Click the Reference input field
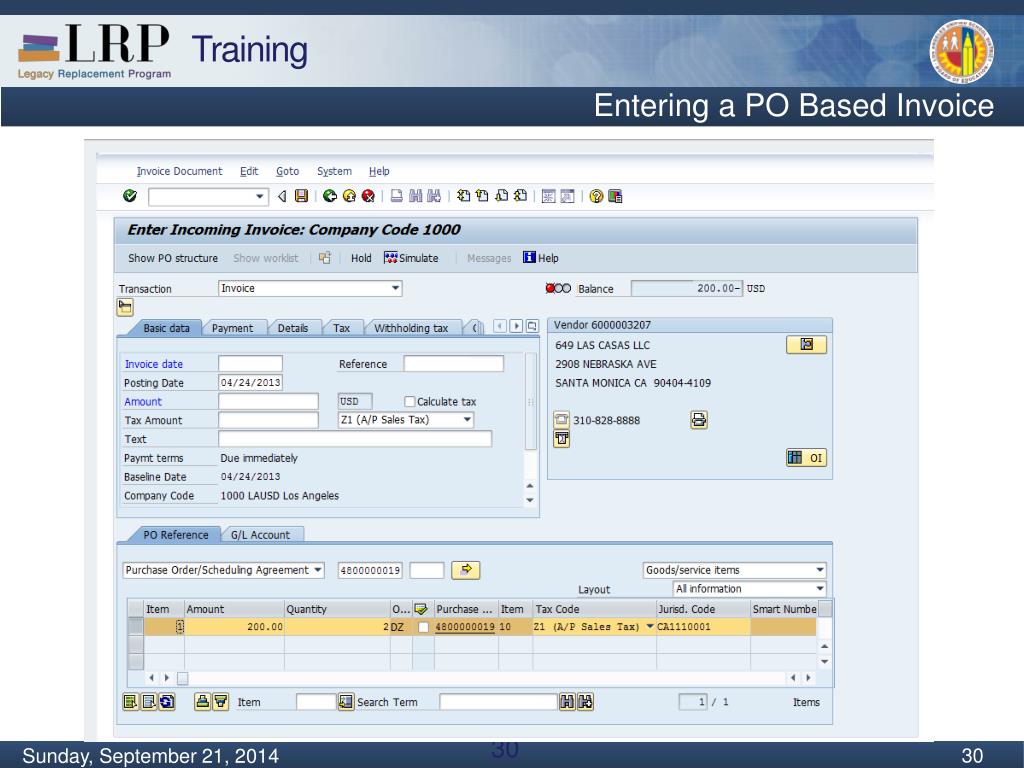The height and width of the screenshot is (768, 1024). (x=454, y=364)
